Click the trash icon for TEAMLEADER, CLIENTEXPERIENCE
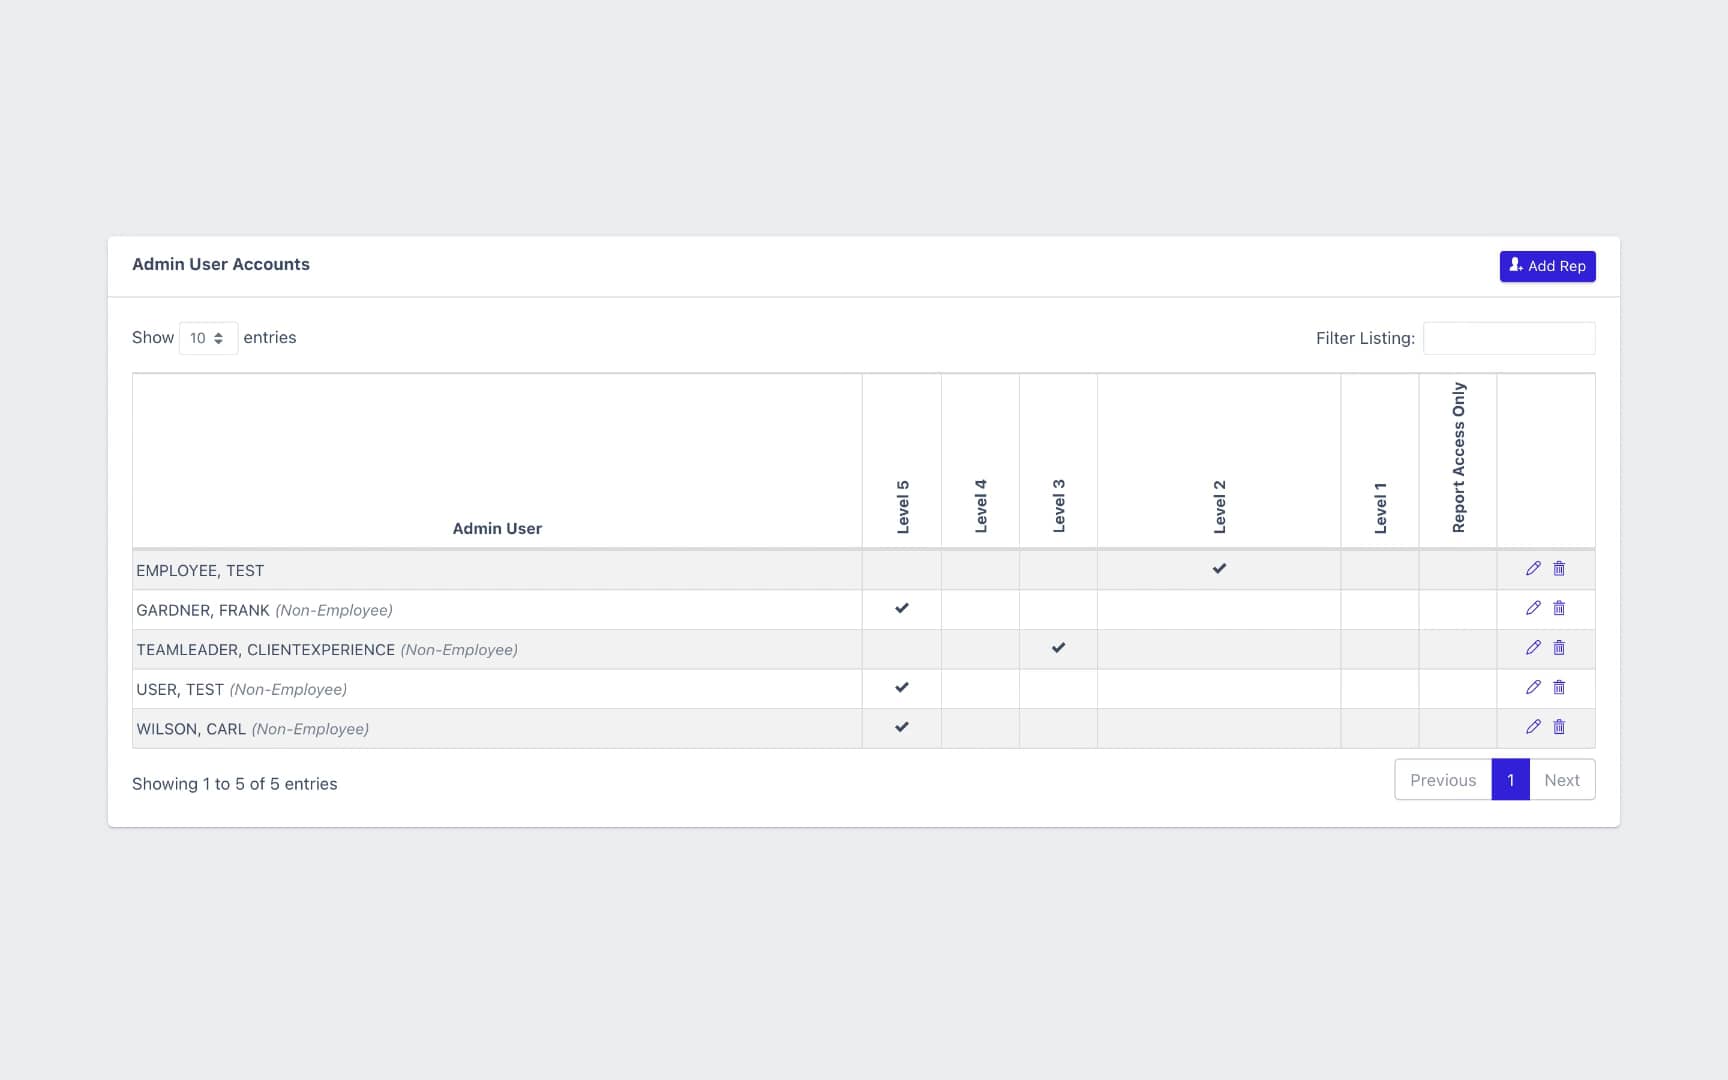This screenshot has height=1080, width=1728. (x=1559, y=648)
